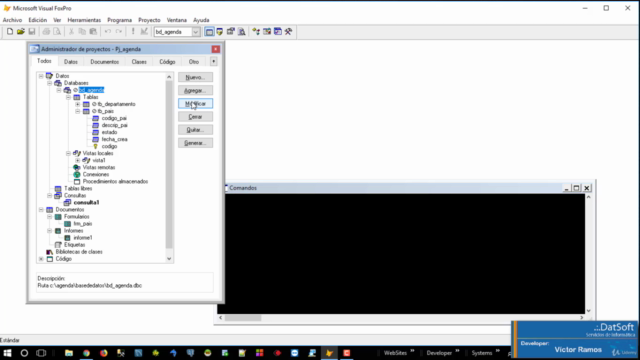This screenshot has height=360, width=640.
Task: Open File Explorer from taskbar
Action: pyautogui.click(x=69, y=353)
